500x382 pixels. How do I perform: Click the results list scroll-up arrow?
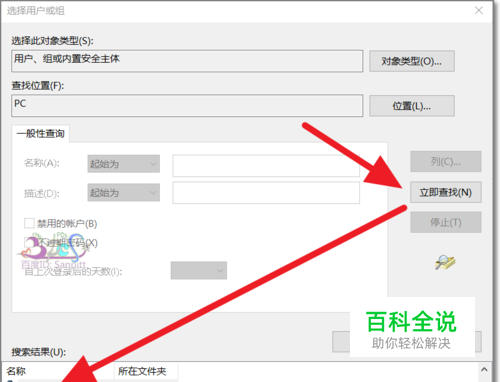(484, 370)
